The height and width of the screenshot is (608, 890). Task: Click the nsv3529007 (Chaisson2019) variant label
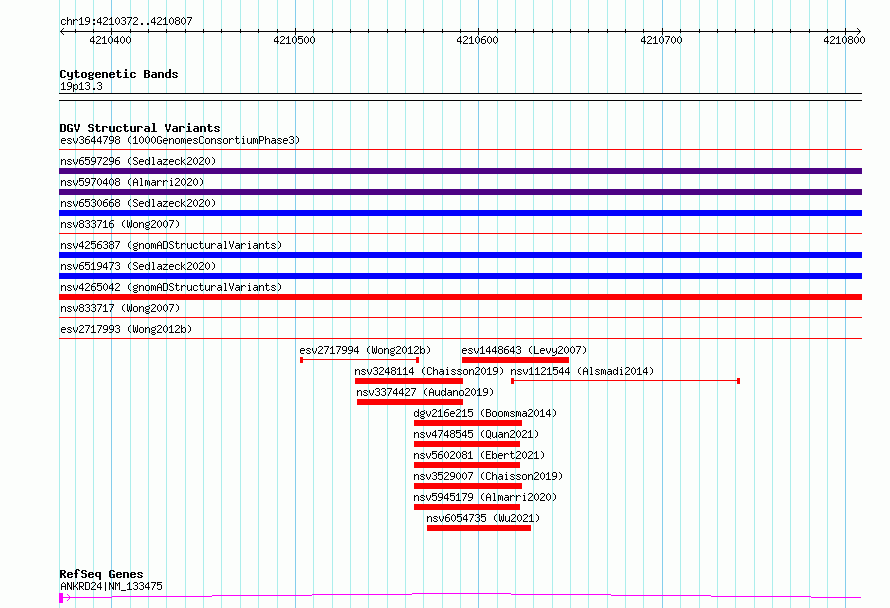(488, 476)
